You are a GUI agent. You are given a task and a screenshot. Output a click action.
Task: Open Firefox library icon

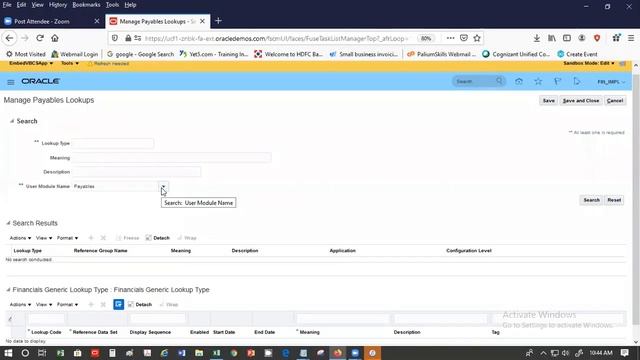(x=552, y=38)
